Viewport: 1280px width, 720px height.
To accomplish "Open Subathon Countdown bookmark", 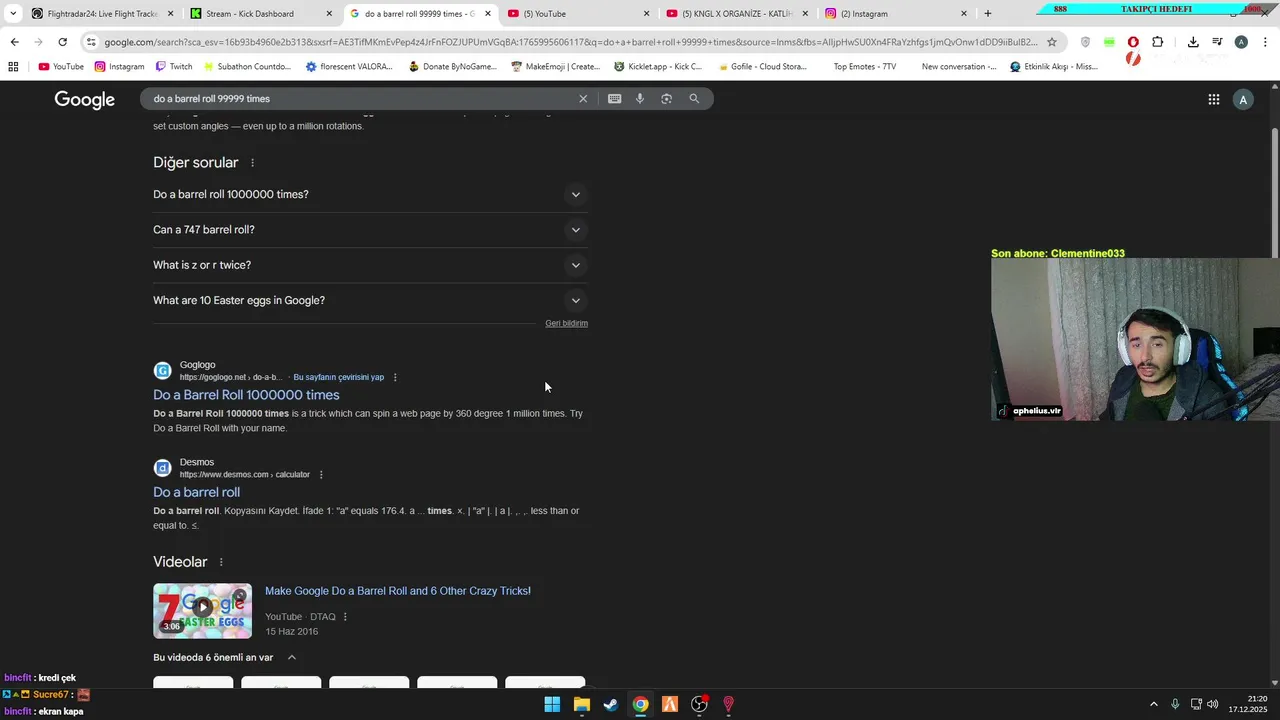I will pos(247,67).
